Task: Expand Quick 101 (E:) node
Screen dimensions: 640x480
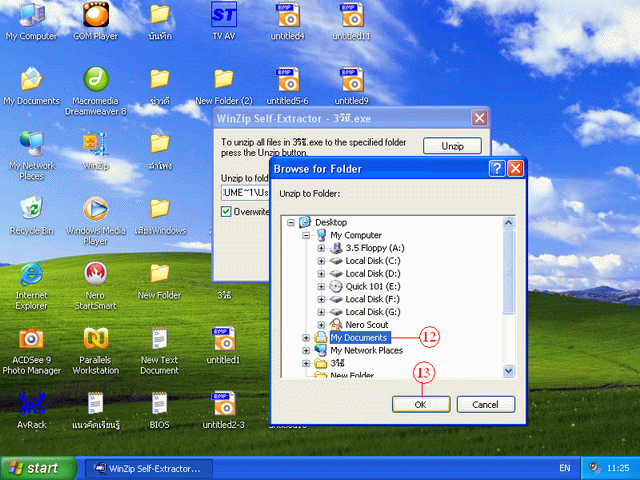Action: pos(321,286)
